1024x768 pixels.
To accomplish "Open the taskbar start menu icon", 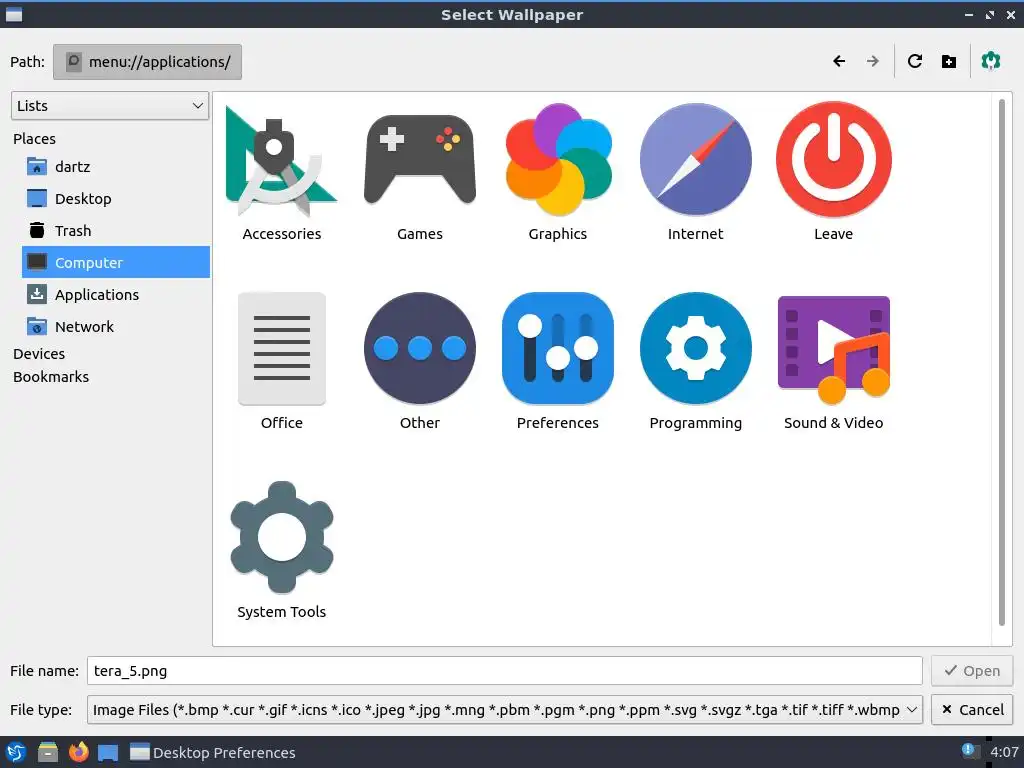I will click(x=16, y=752).
